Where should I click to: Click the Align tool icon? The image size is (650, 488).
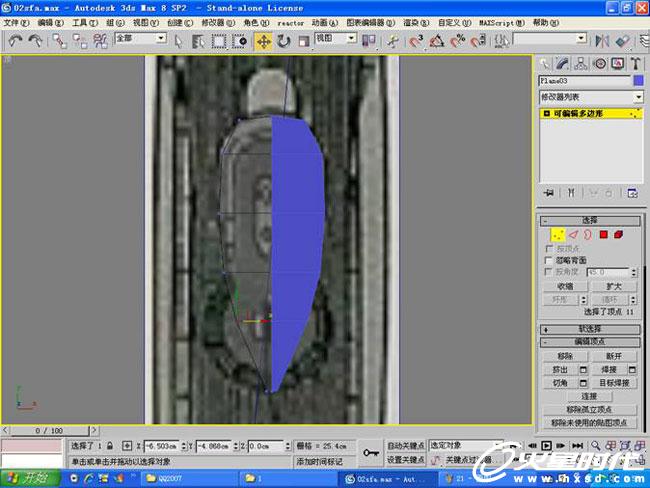[x=623, y=41]
